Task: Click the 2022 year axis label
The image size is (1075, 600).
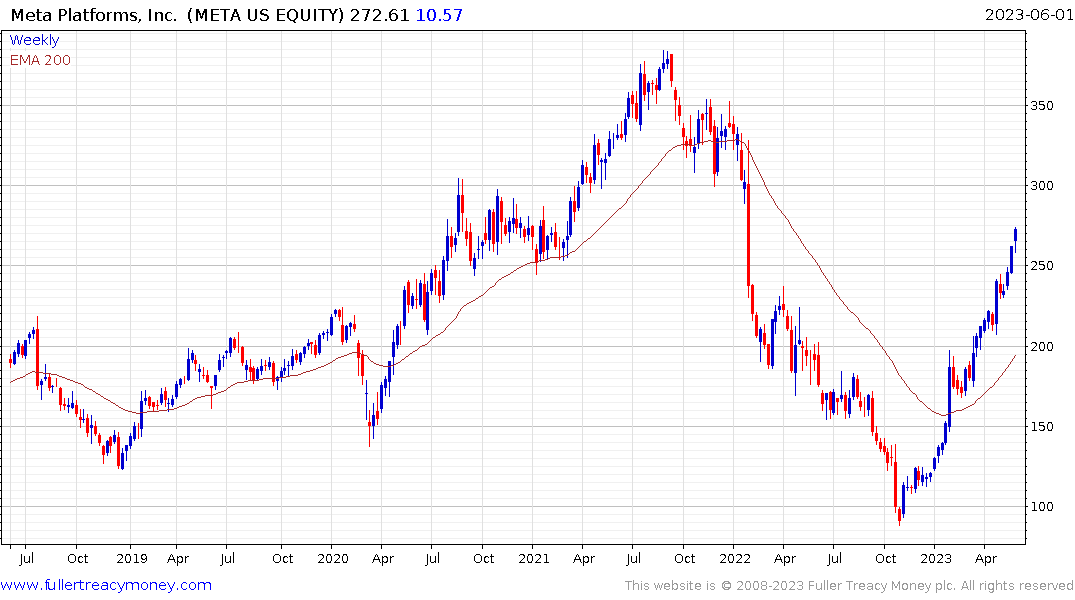Action: point(735,558)
